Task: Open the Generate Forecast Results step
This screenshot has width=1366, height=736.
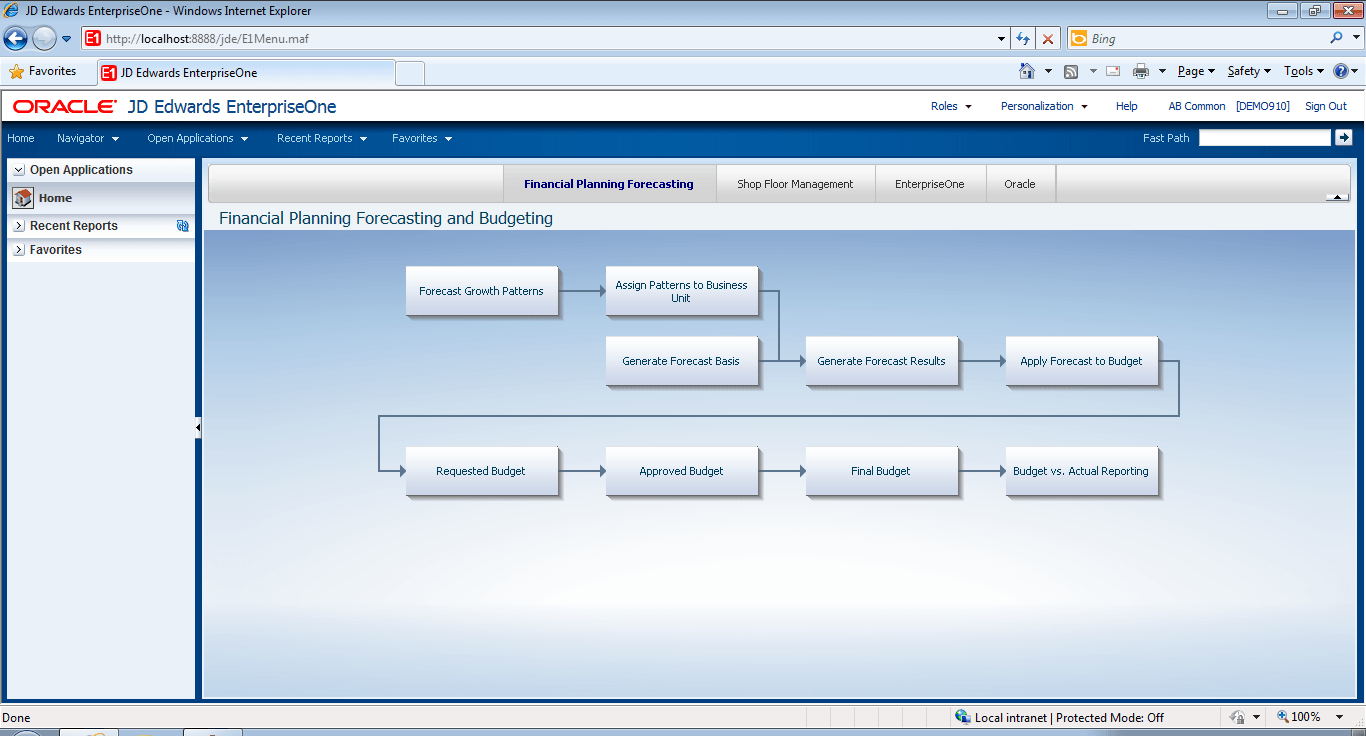Action: (x=881, y=361)
